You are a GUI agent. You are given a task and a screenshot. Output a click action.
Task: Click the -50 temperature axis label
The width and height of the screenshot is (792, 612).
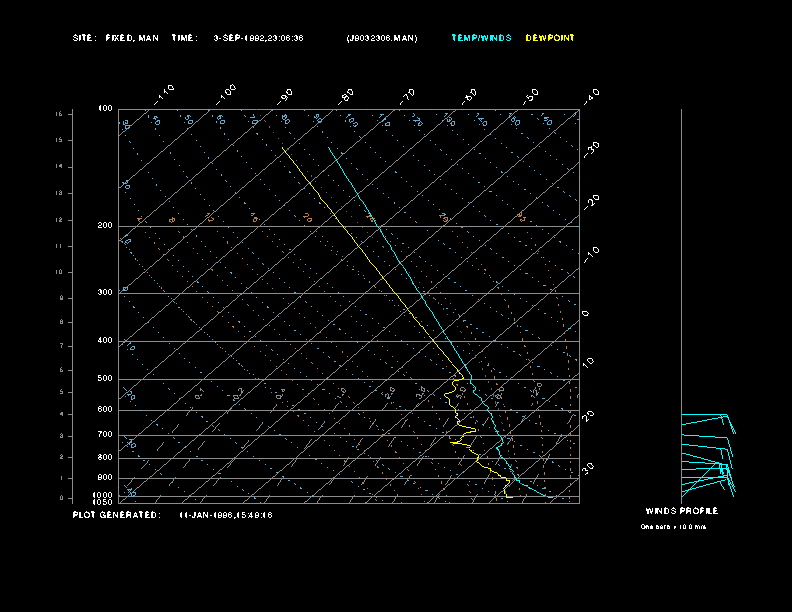tap(531, 97)
